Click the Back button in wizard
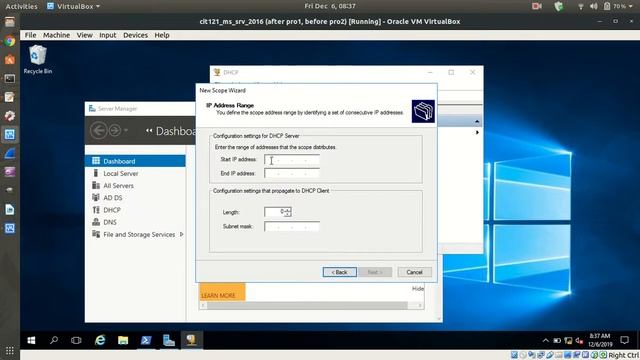This screenshot has height=360, width=640. pyautogui.click(x=340, y=272)
